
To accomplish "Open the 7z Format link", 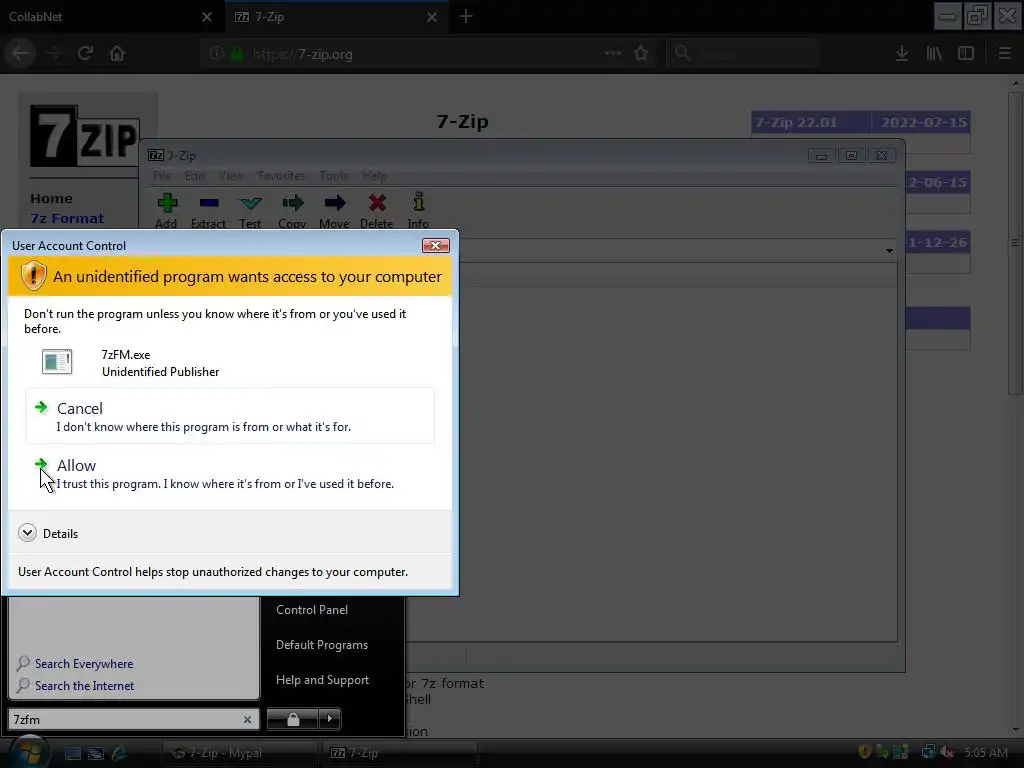I will click(67, 218).
